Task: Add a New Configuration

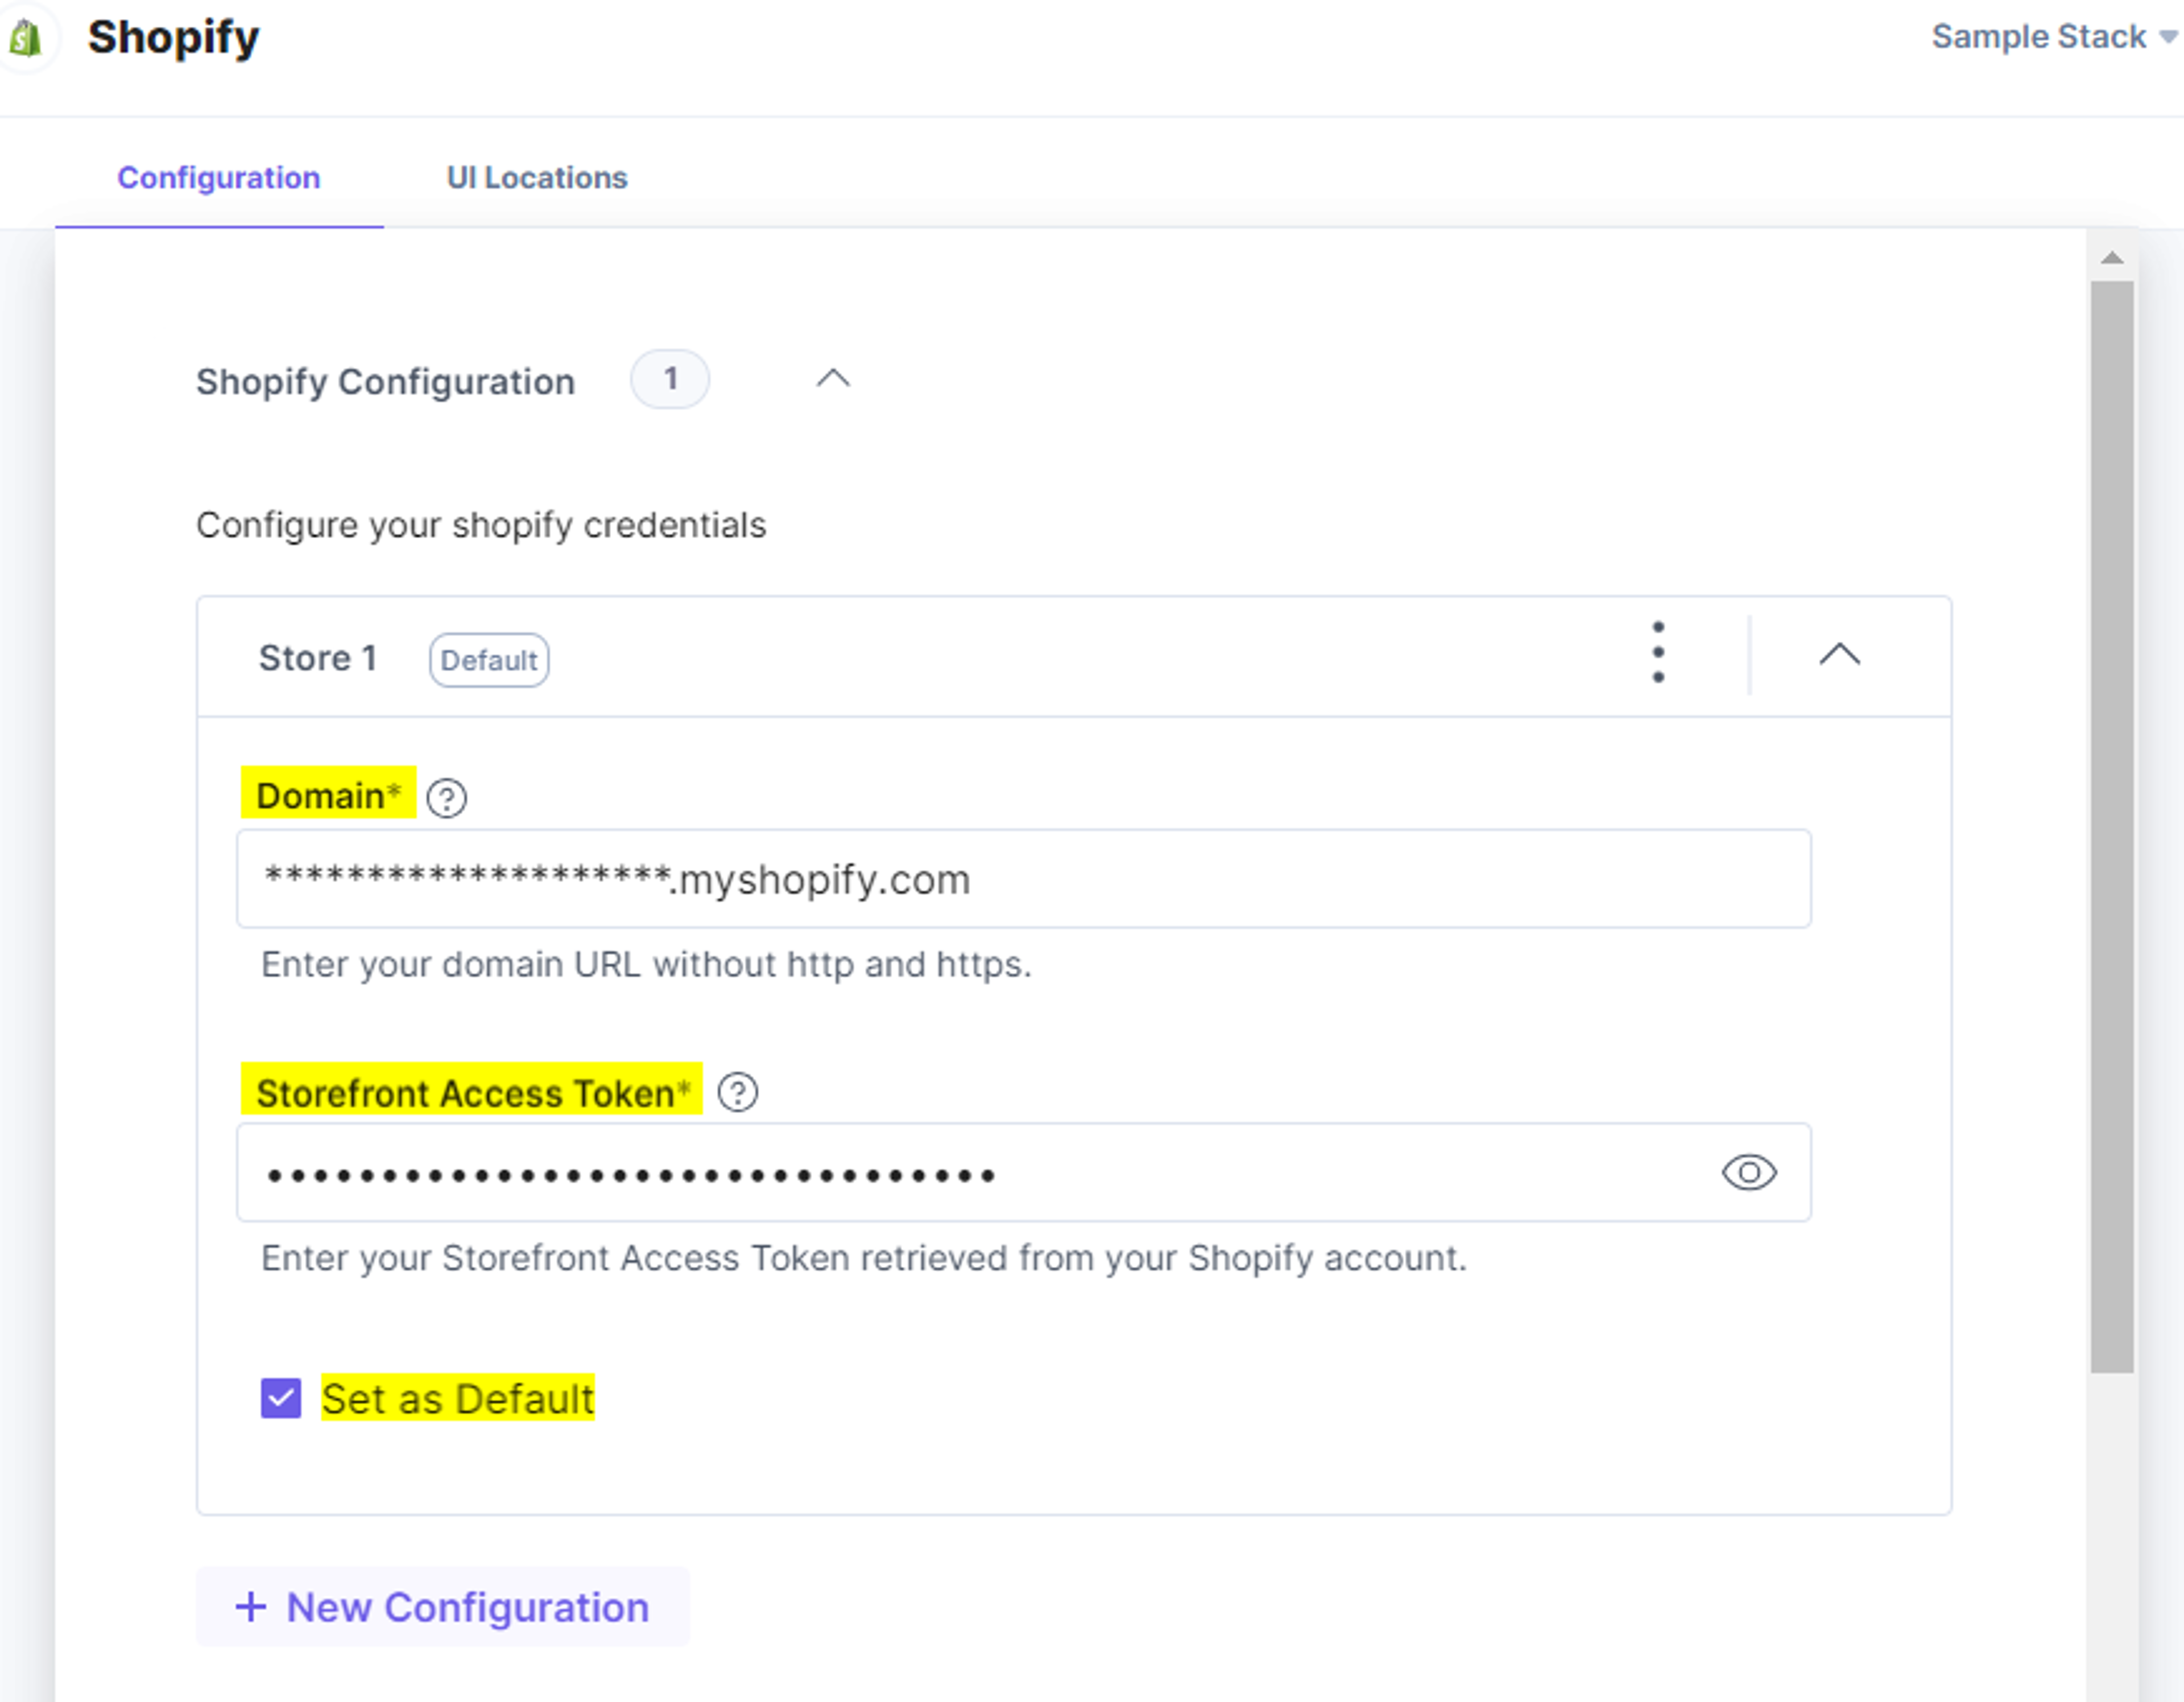Action: pos(443,1607)
